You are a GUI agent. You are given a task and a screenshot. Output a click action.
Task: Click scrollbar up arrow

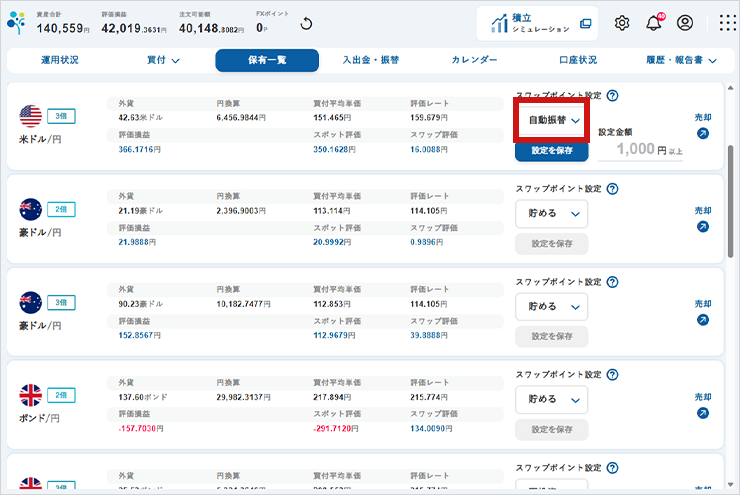coord(731,88)
